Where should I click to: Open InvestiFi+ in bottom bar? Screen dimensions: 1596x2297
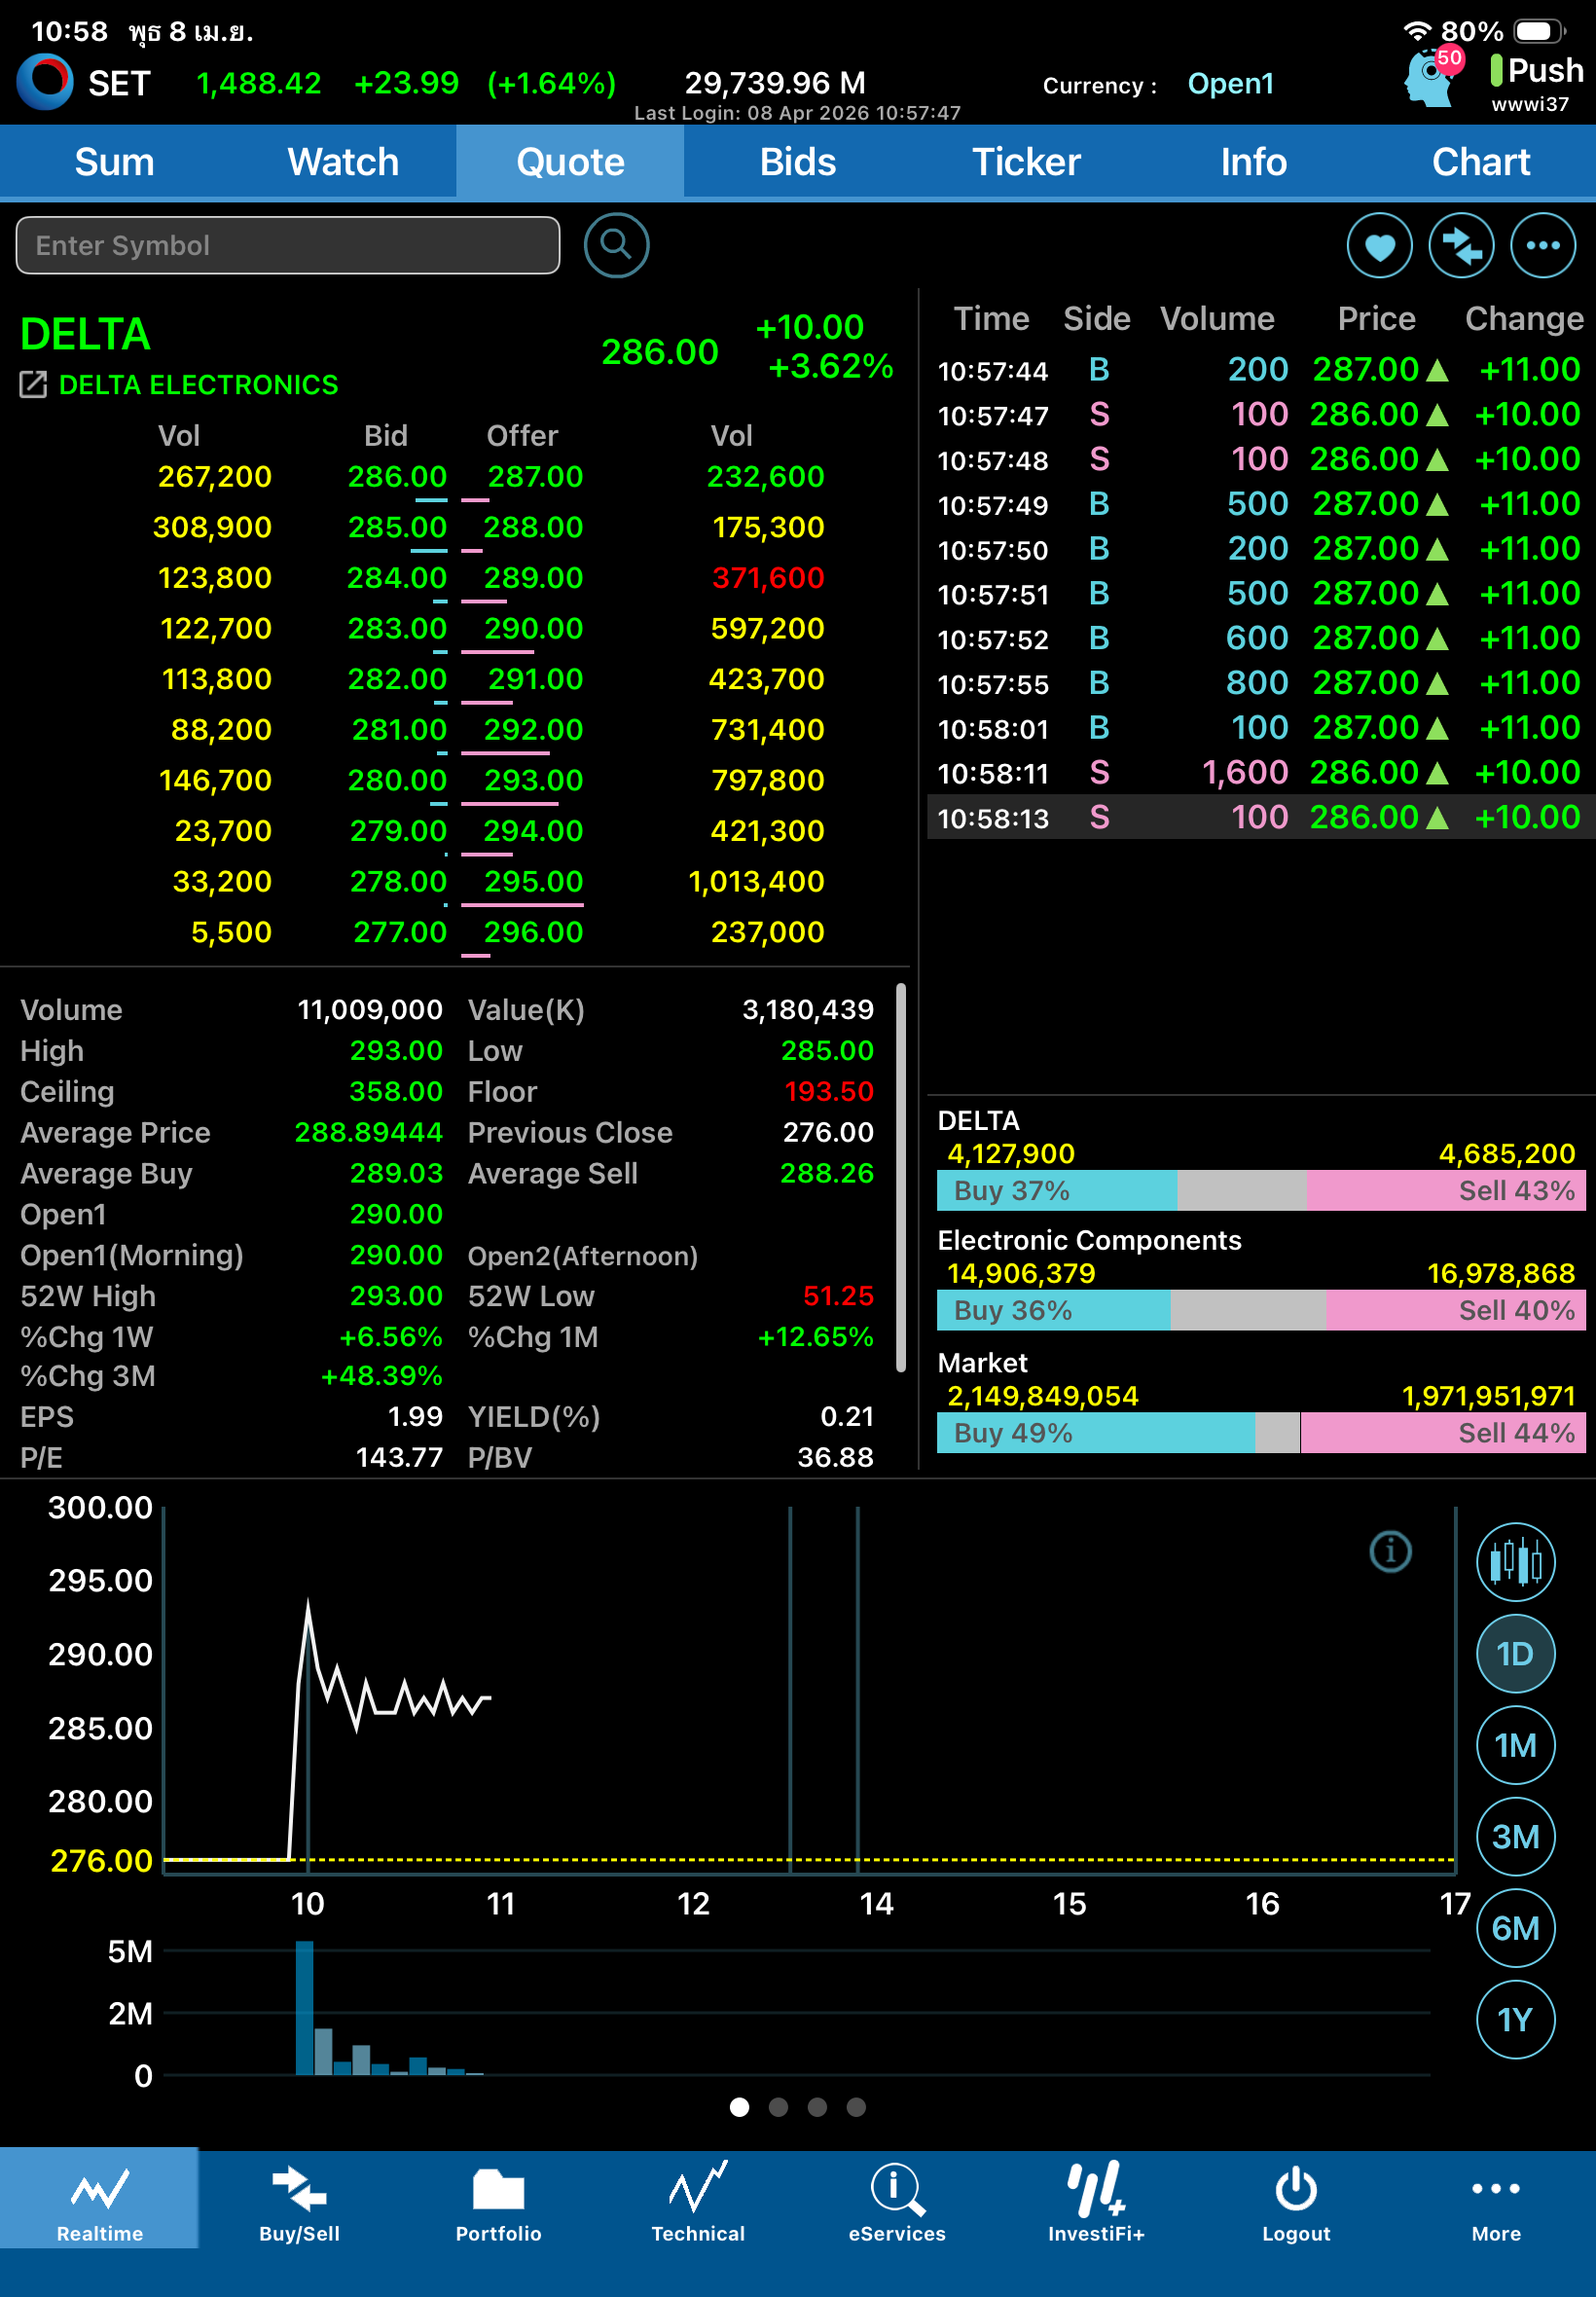coord(1096,2203)
